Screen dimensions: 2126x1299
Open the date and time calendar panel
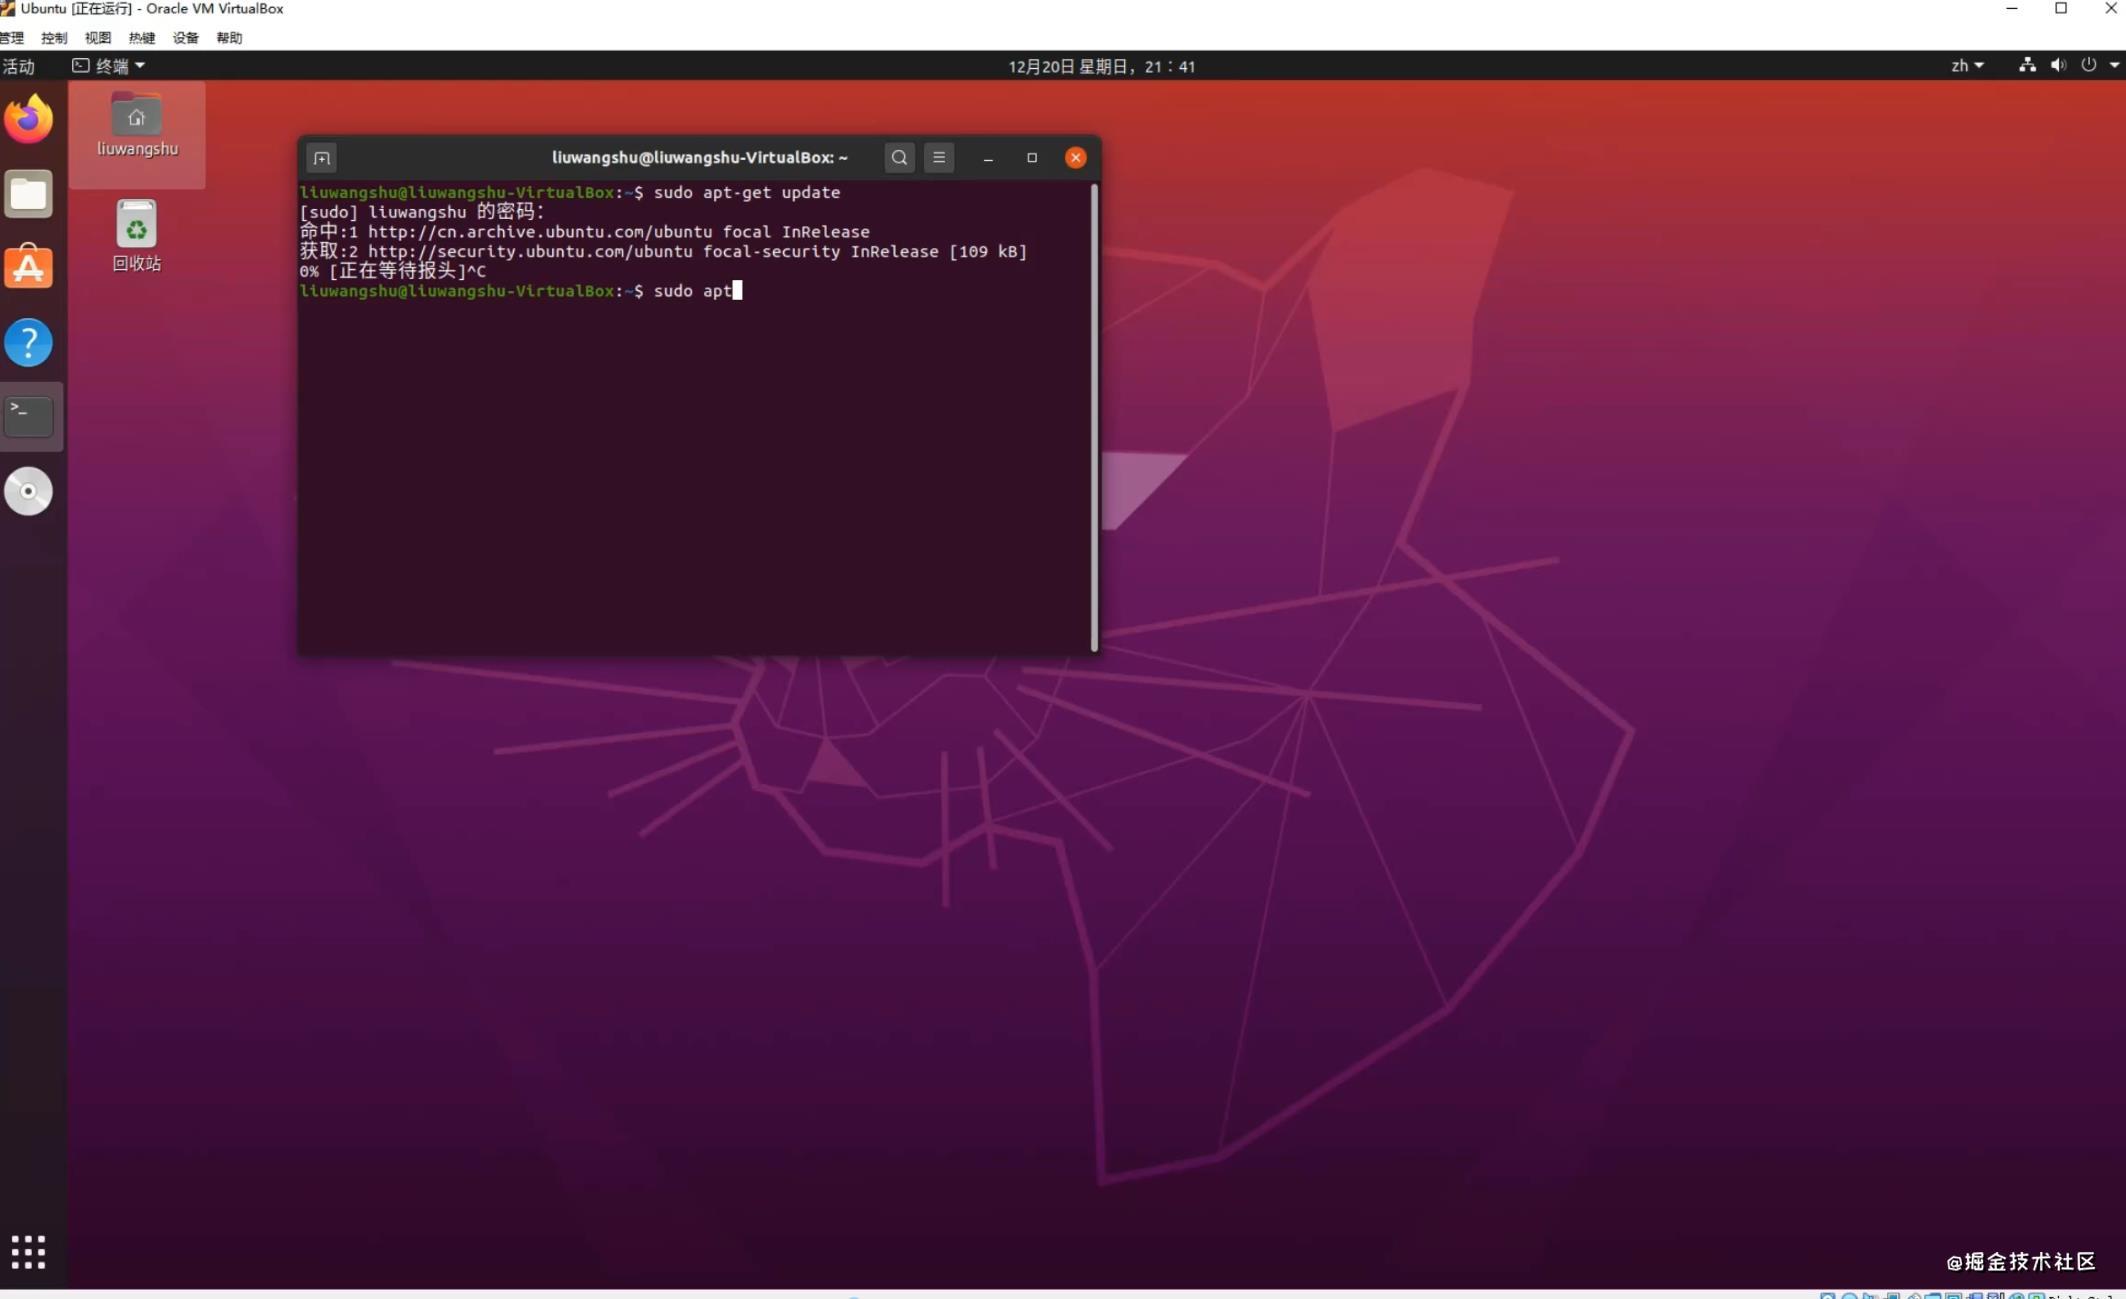coord(1101,66)
